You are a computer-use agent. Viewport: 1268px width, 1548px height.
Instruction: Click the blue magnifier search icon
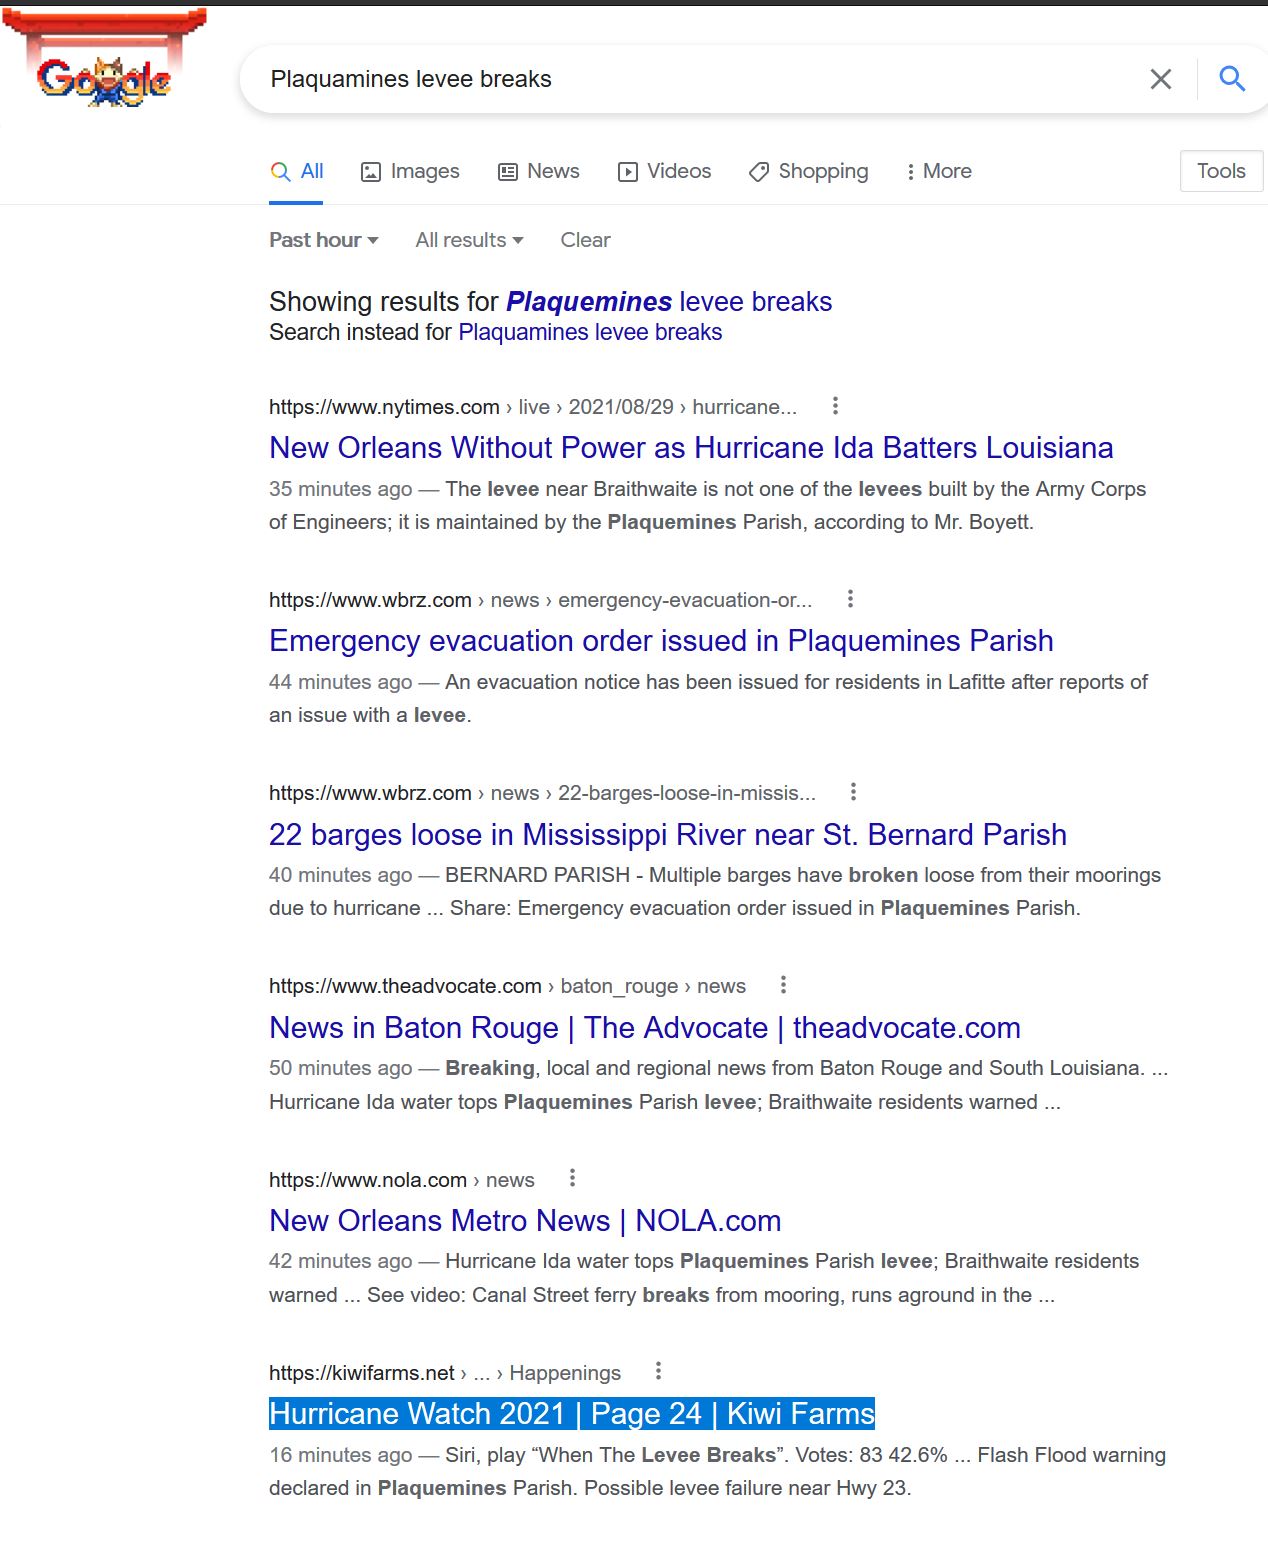coord(1232,79)
